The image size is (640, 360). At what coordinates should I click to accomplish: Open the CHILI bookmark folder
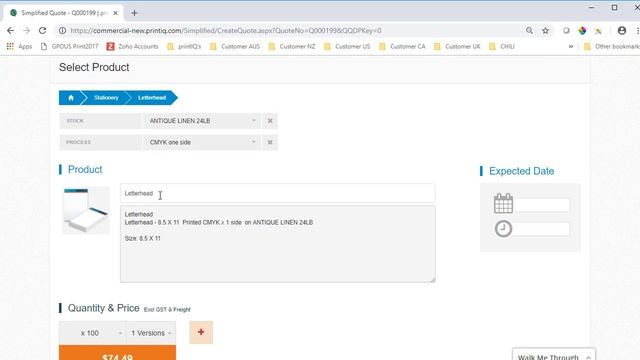pyautogui.click(x=502, y=47)
